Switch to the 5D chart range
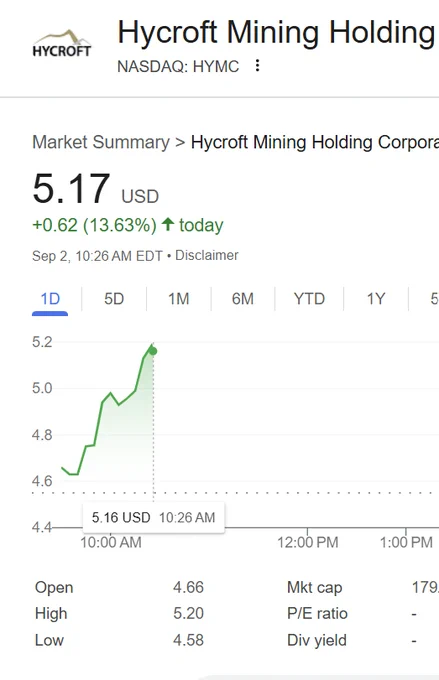439x680 pixels. (114, 299)
